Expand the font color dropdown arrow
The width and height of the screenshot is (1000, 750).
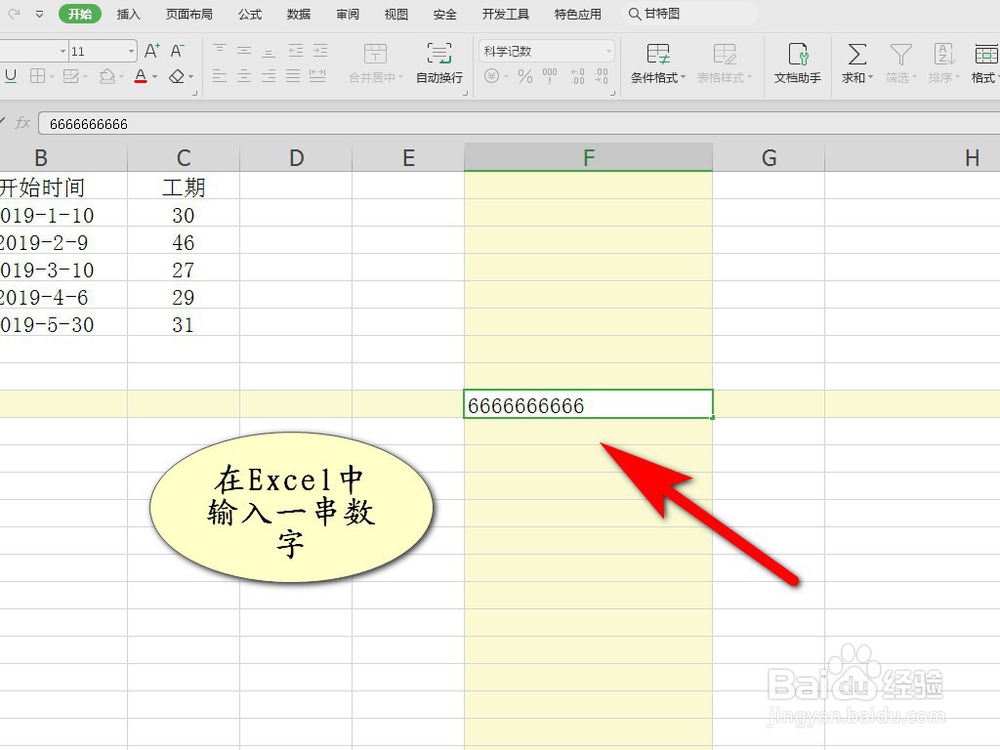[156, 76]
